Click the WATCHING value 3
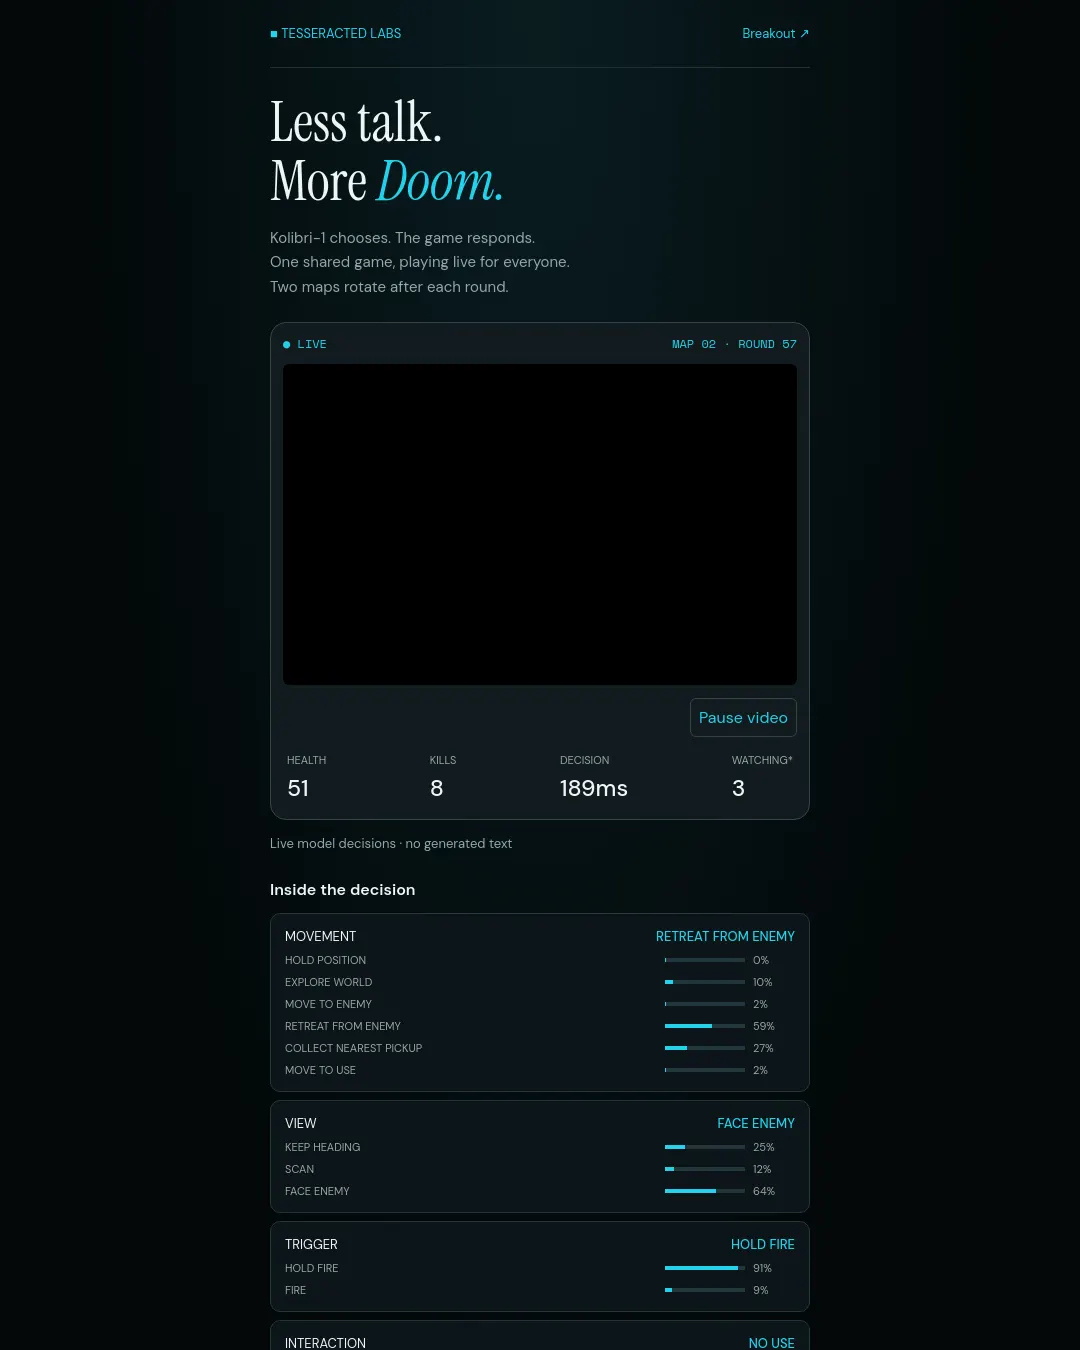Screen dimensions: 1080x1350 (739, 788)
